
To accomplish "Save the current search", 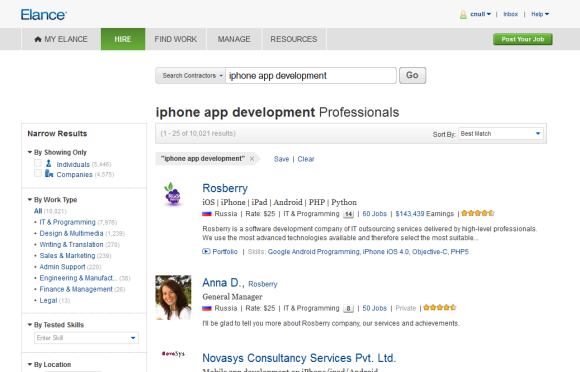I will click(x=281, y=159).
